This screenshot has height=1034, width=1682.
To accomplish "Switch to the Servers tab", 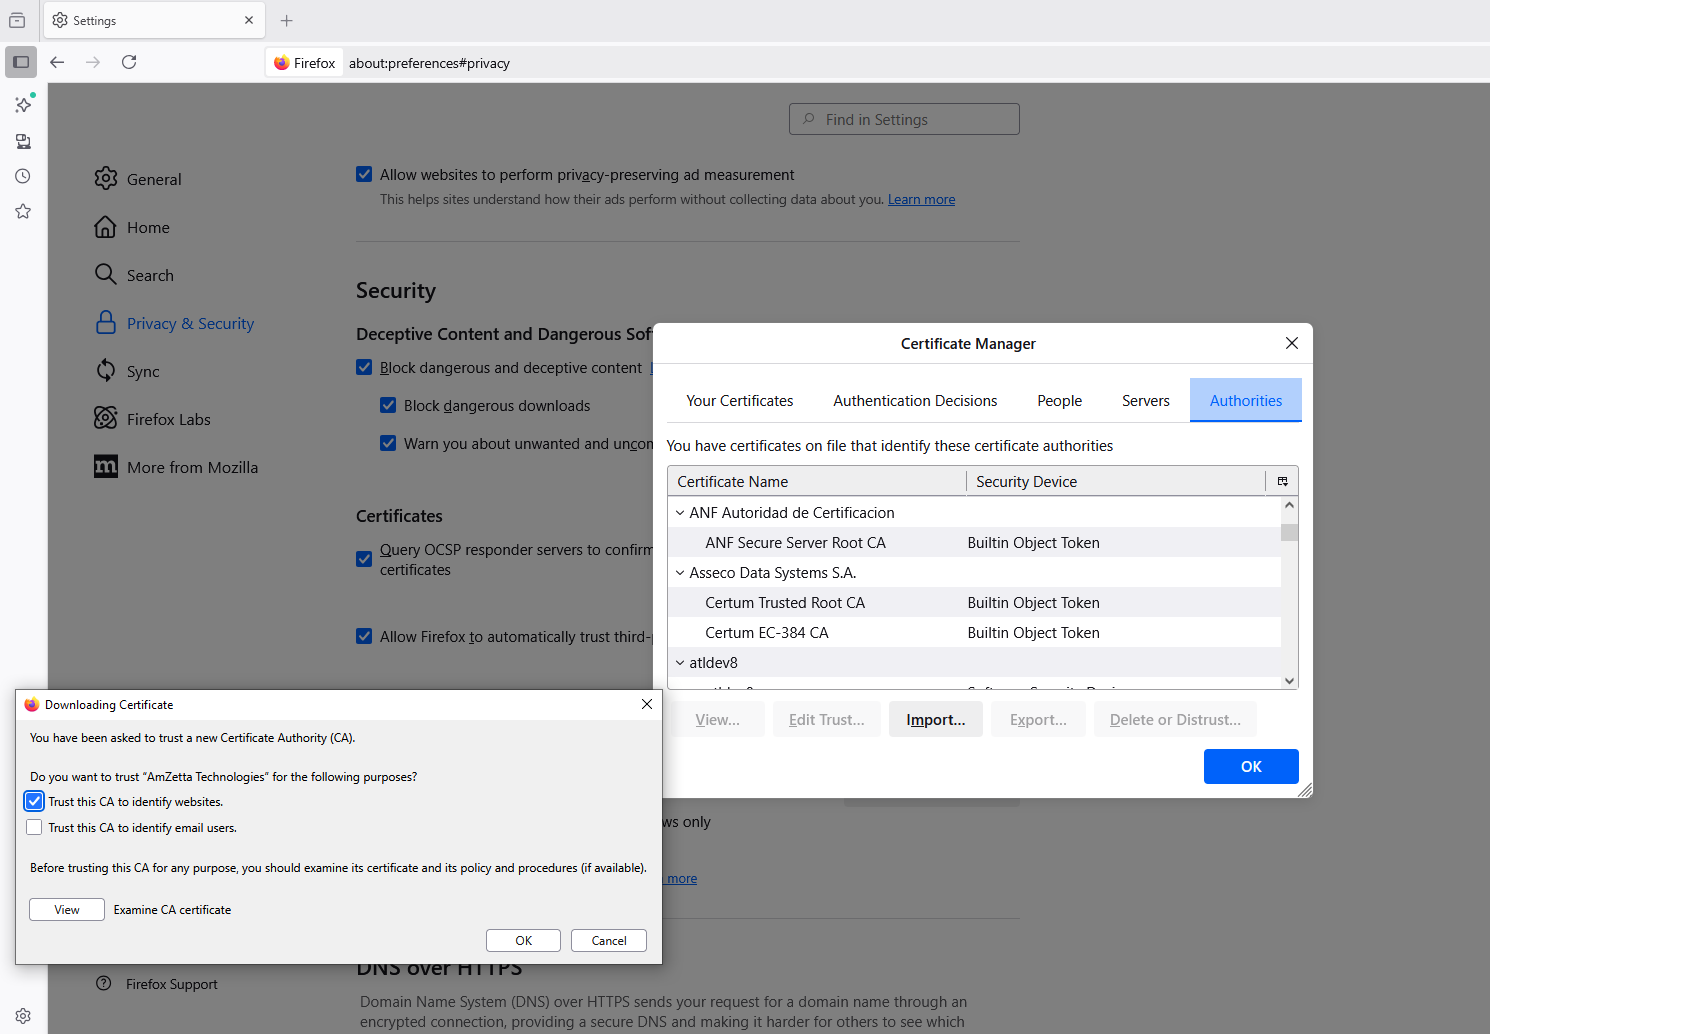I will pyautogui.click(x=1145, y=401).
